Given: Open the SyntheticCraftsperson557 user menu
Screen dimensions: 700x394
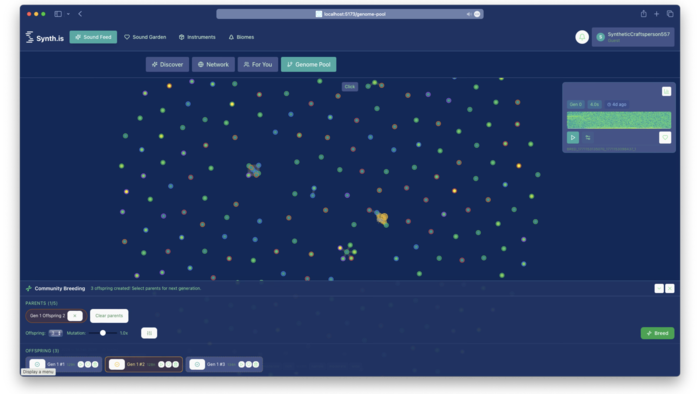Looking at the screenshot, I should point(633,37).
